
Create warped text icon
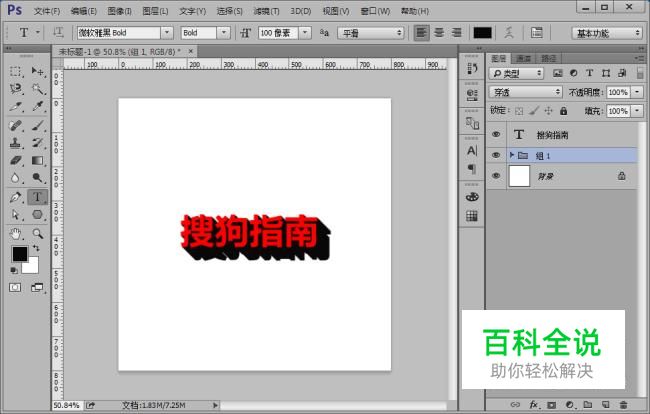point(509,32)
